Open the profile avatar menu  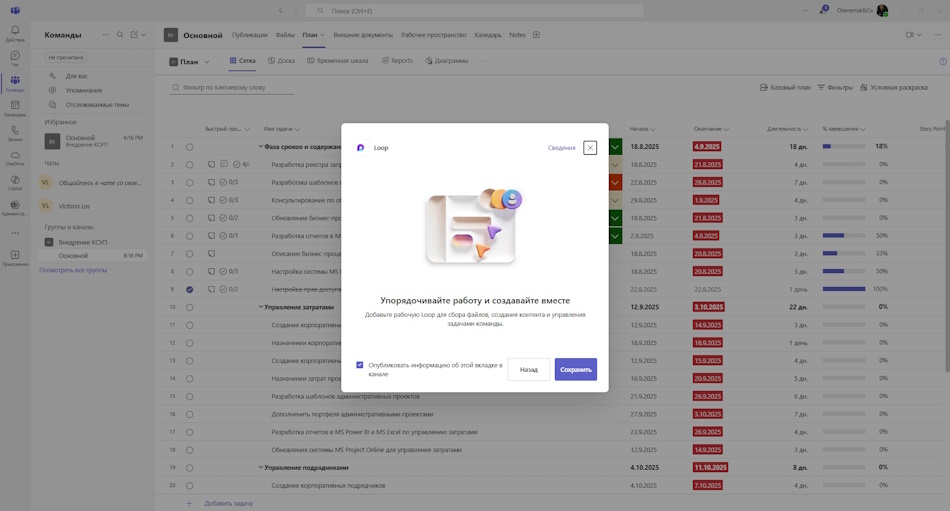click(882, 10)
